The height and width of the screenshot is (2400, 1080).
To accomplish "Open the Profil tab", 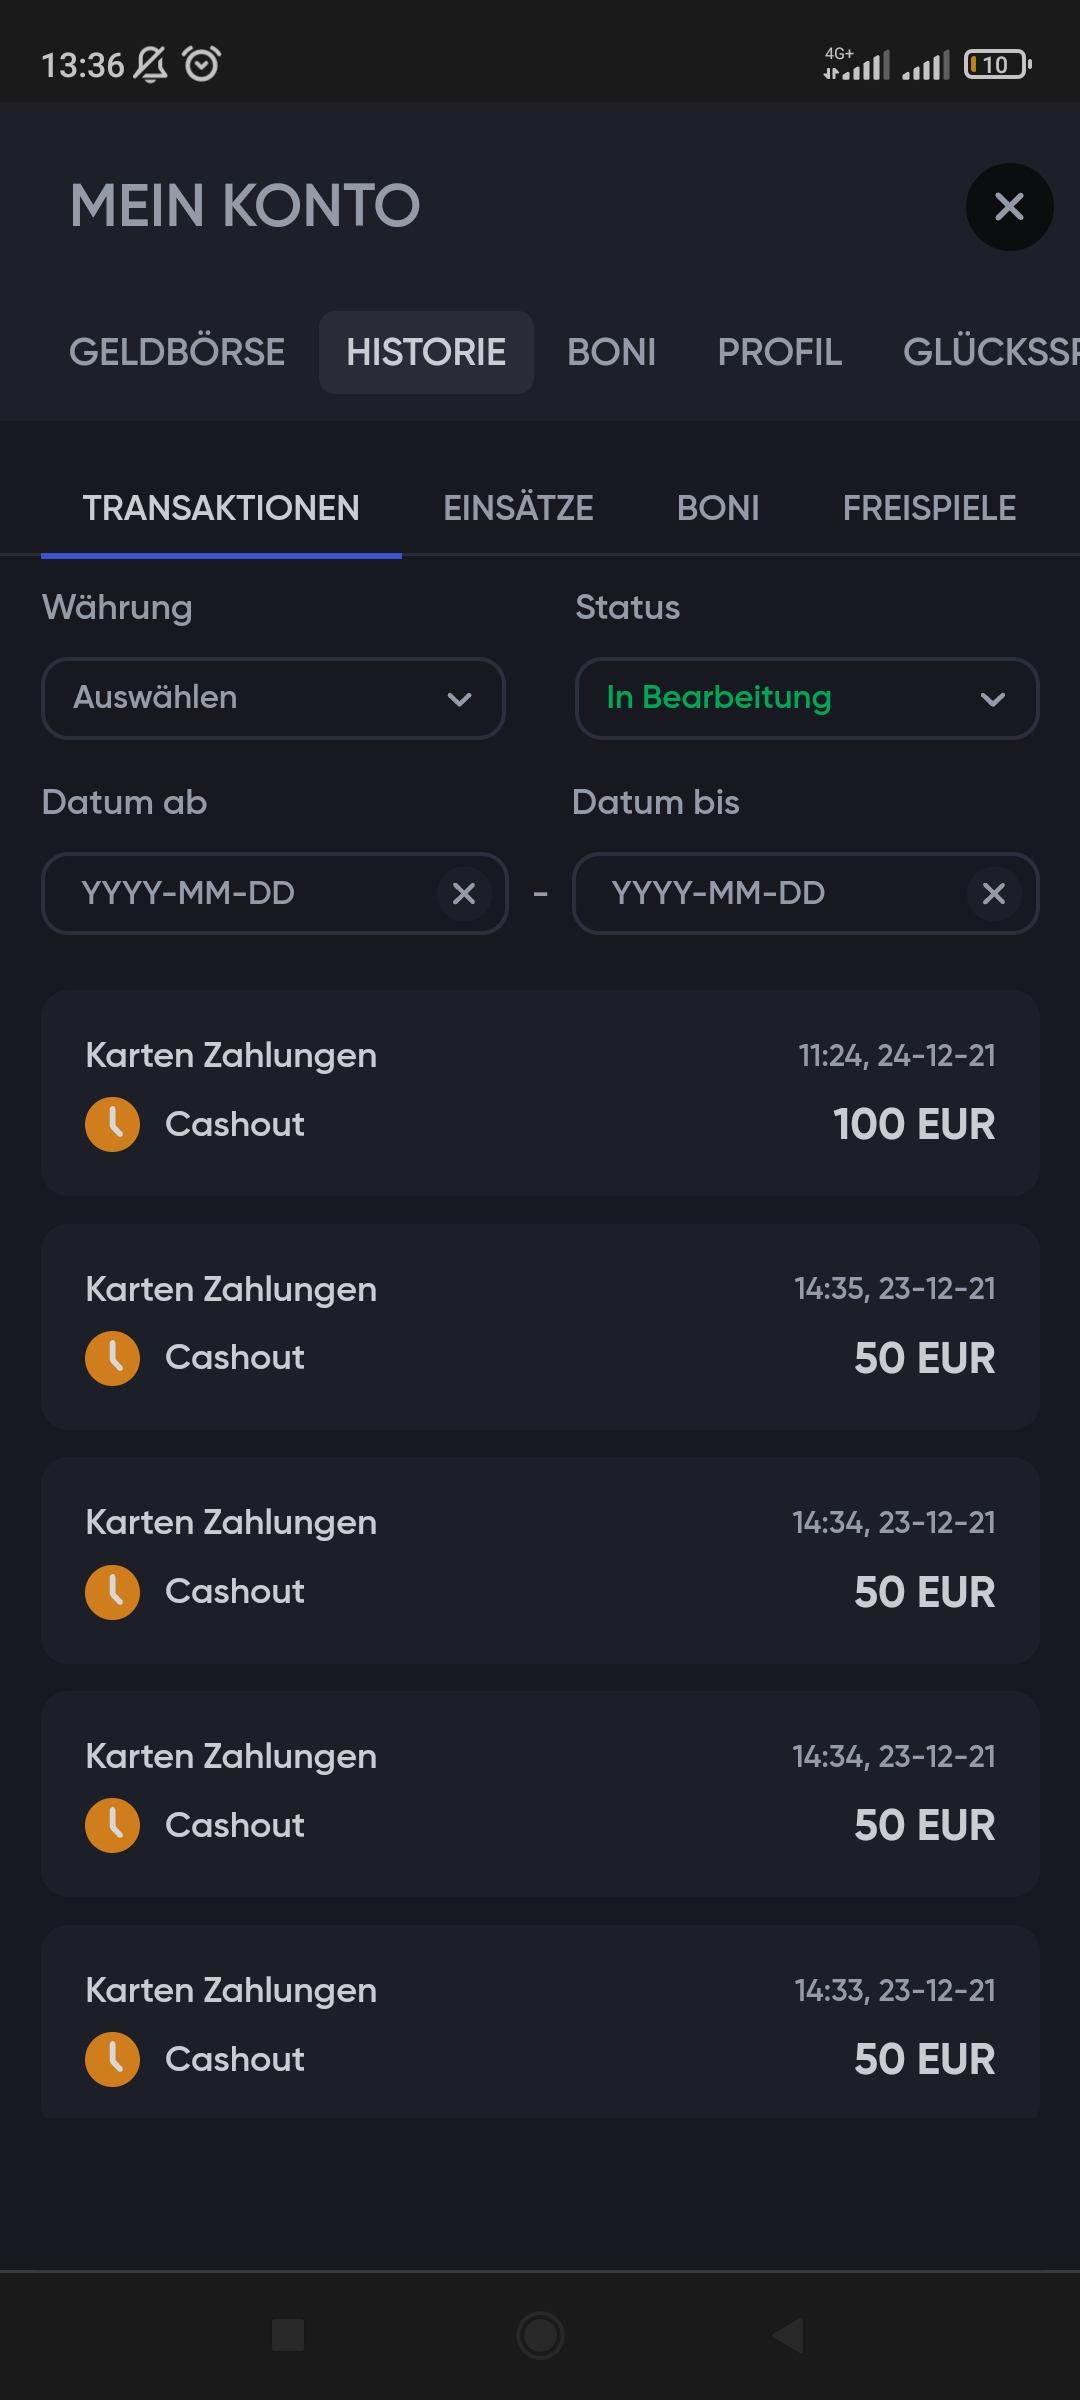I will (x=779, y=352).
